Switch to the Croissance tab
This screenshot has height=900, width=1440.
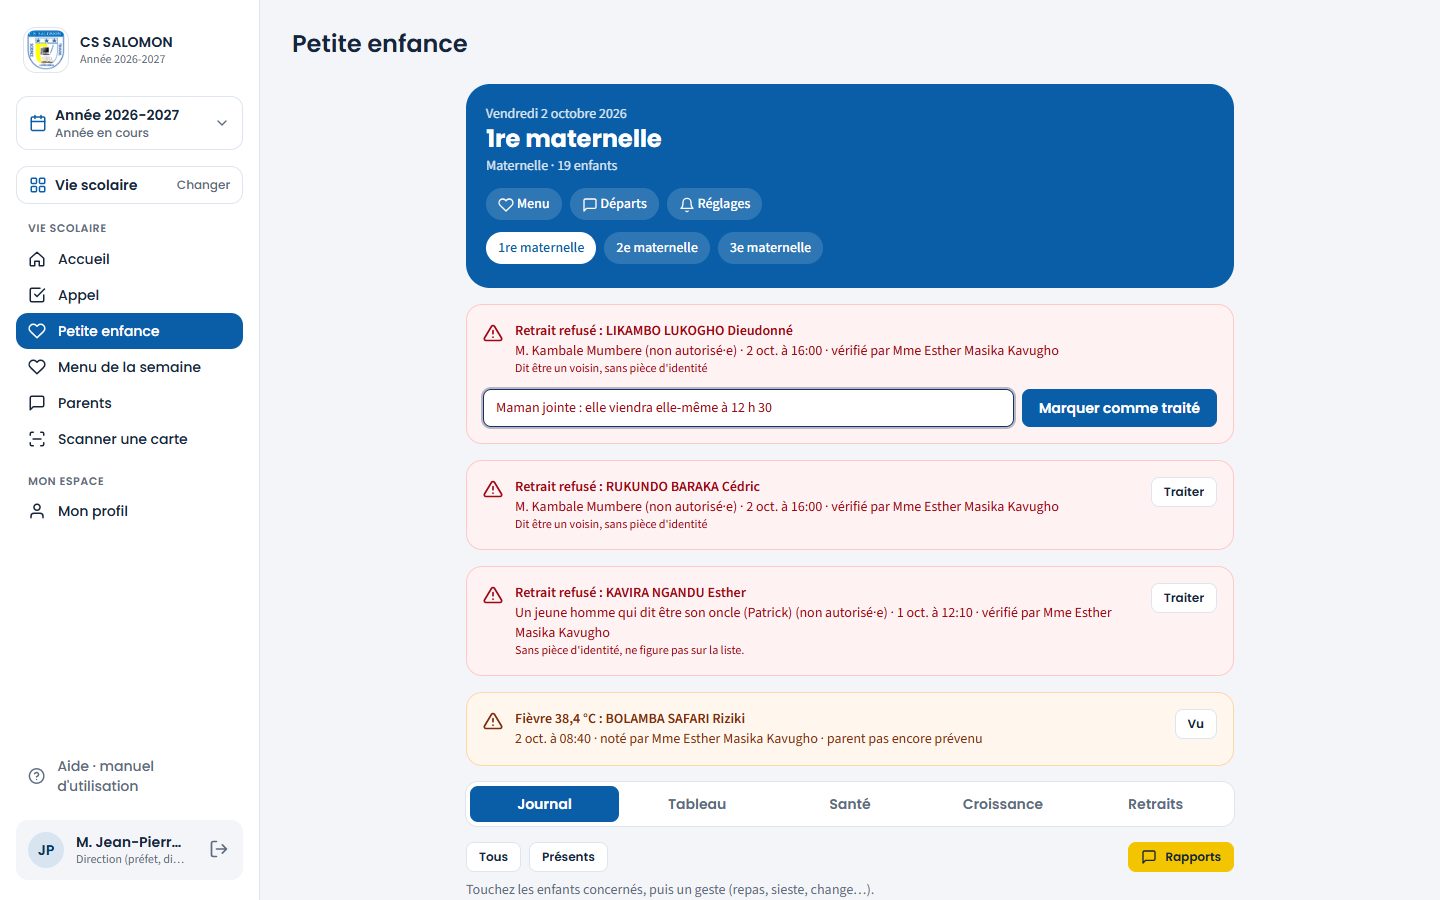[x=1002, y=804]
